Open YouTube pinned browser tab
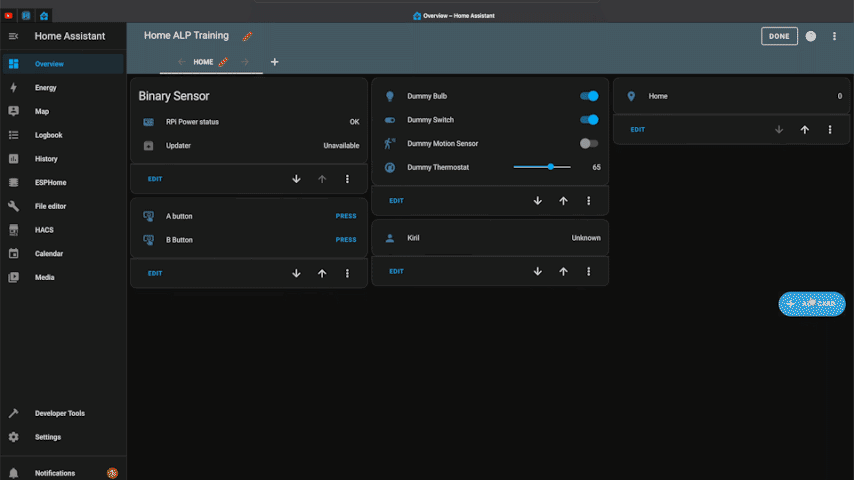The width and height of the screenshot is (854, 480). tap(8, 16)
